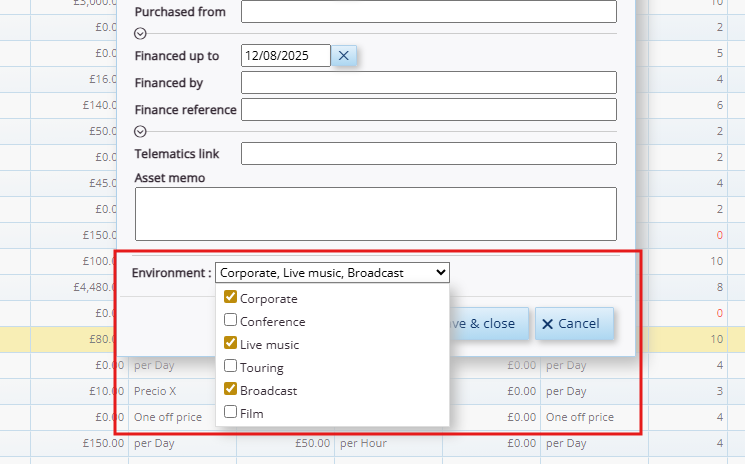Select the £4,480 price cell in background grid

[x=74, y=287]
